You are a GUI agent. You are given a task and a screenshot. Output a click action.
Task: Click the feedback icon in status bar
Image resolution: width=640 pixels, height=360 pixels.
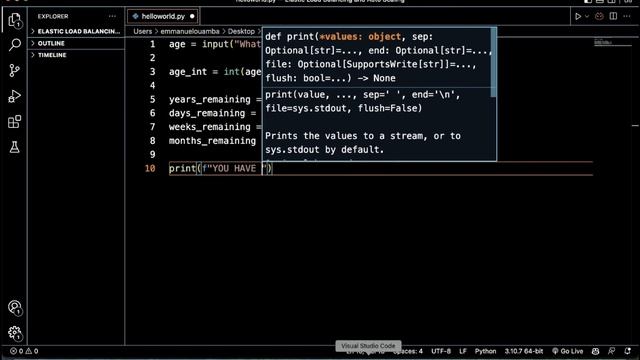pos(611,351)
